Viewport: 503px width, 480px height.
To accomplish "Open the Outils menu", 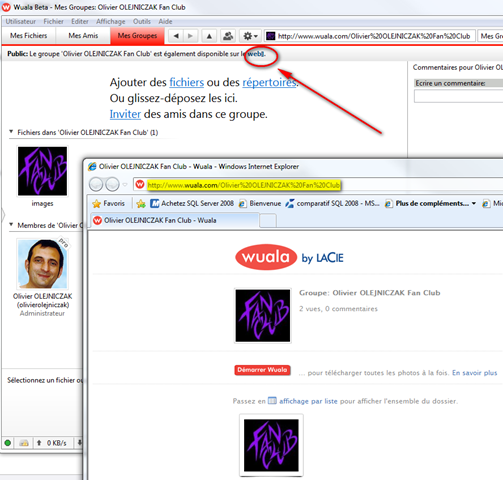I will (142, 21).
